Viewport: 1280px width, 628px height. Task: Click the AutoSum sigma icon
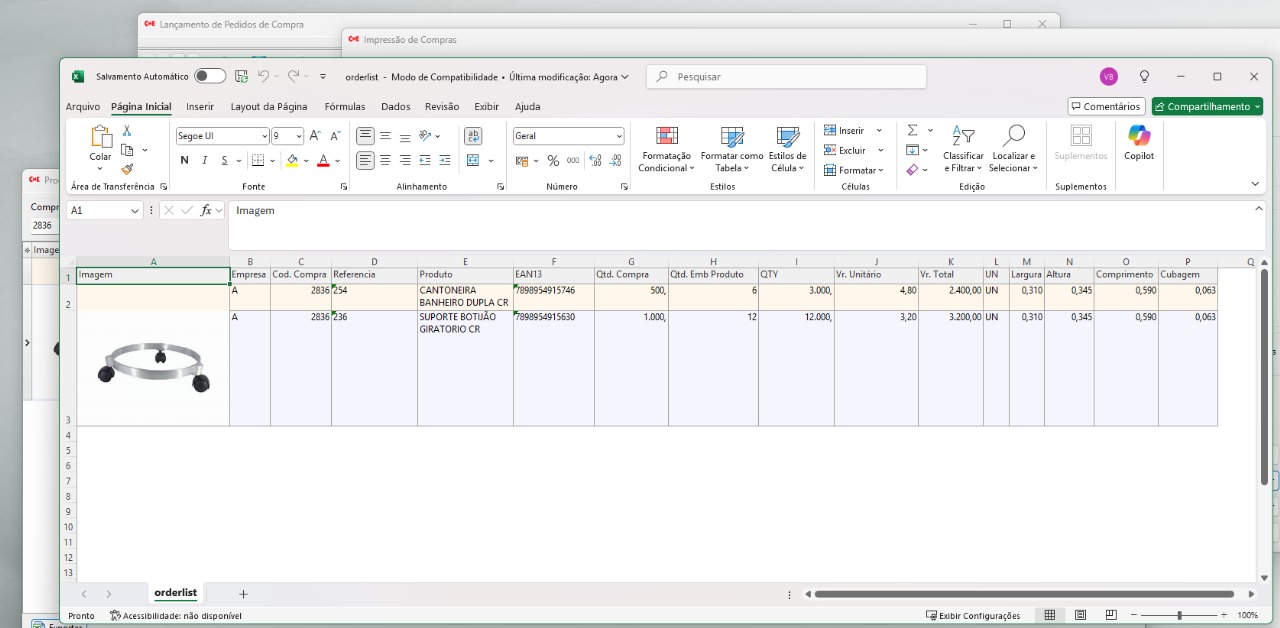coord(912,131)
